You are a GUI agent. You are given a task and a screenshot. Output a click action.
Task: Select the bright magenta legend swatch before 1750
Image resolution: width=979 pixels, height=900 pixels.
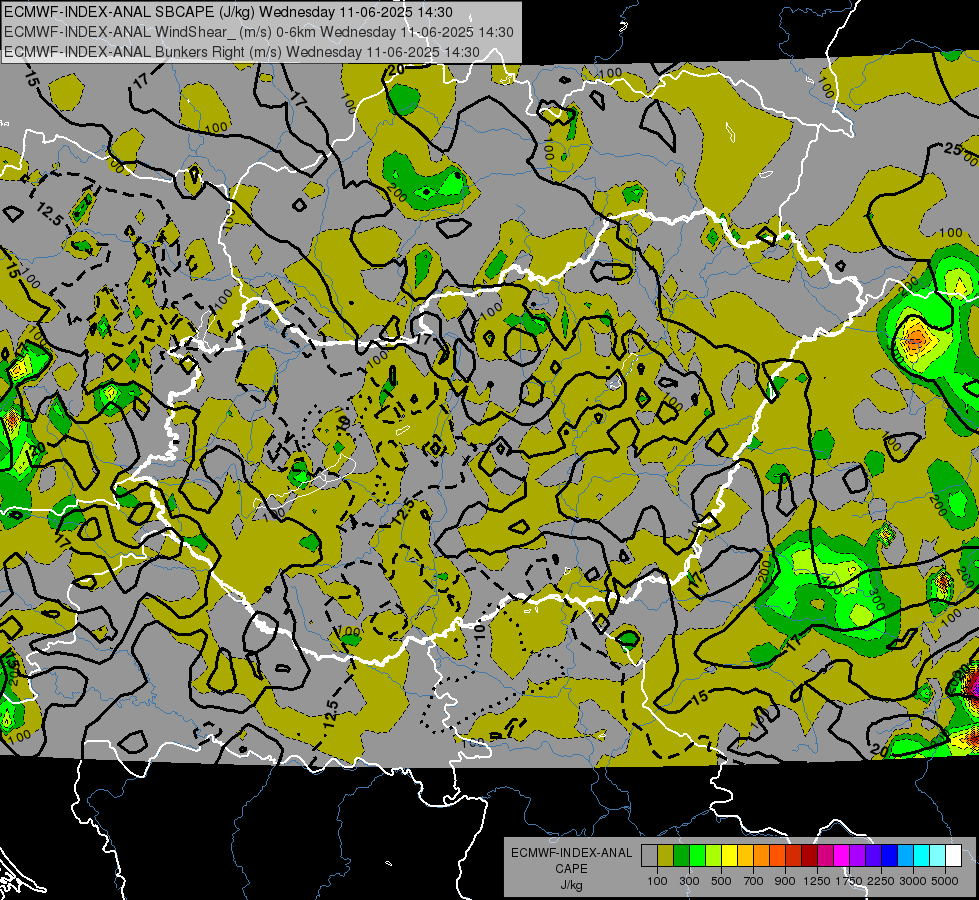click(x=842, y=856)
